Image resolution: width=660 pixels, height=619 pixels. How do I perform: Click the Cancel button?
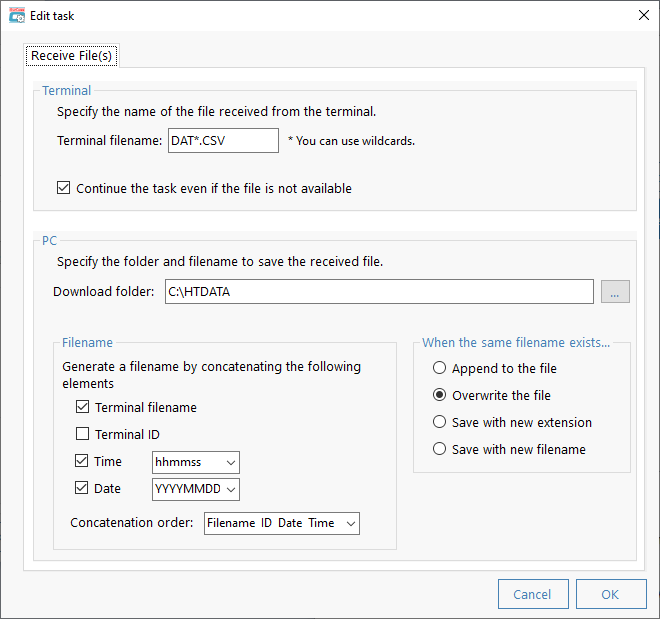coord(533,594)
